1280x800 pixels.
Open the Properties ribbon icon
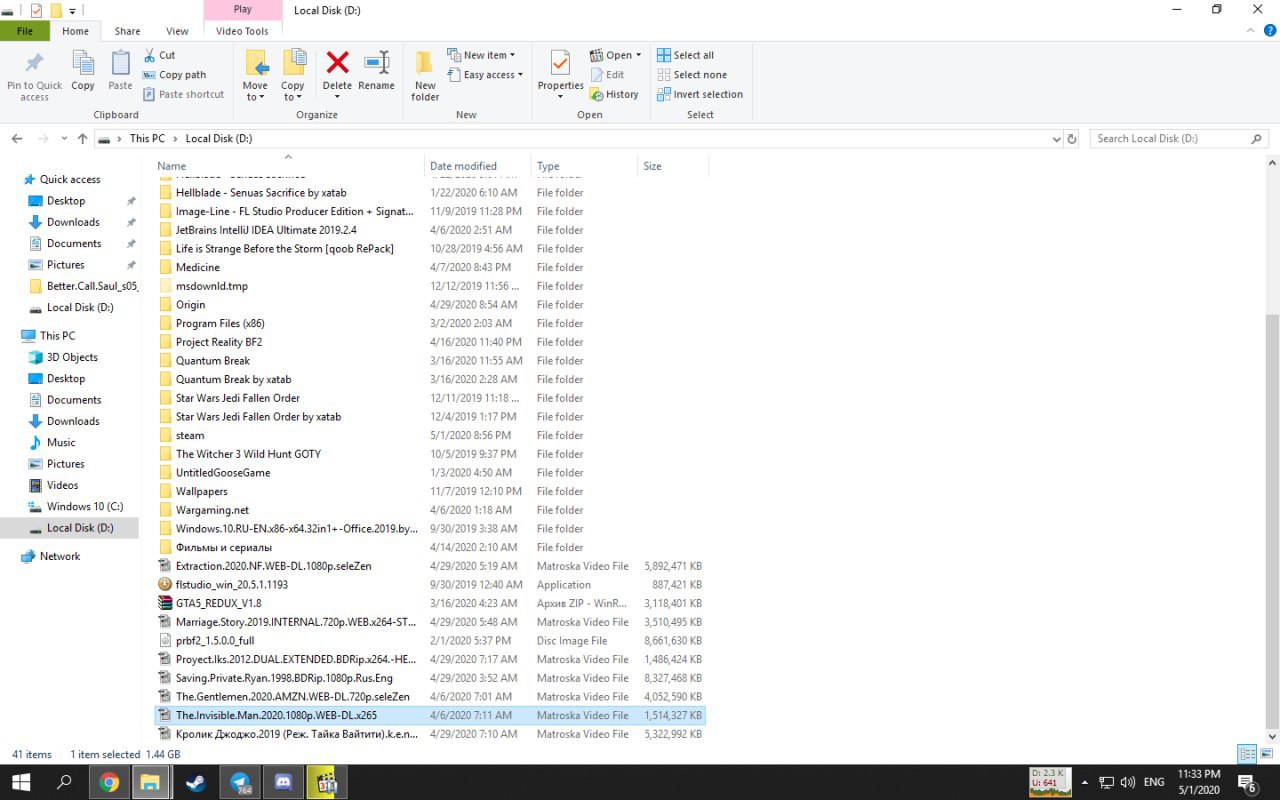[560, 64]
